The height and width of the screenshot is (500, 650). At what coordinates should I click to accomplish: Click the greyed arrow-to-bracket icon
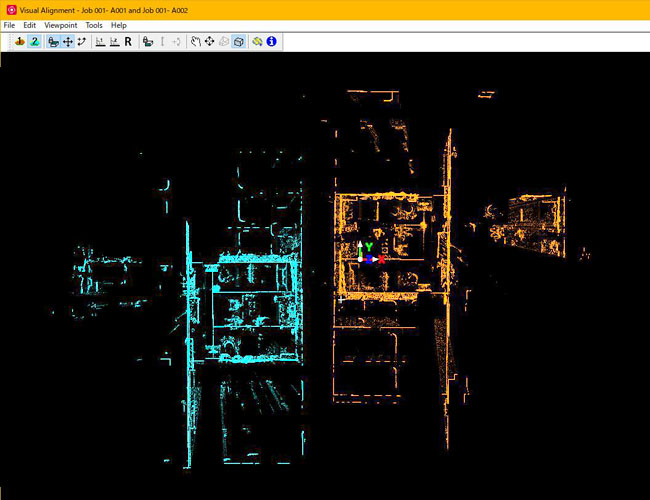pos(176,41)
